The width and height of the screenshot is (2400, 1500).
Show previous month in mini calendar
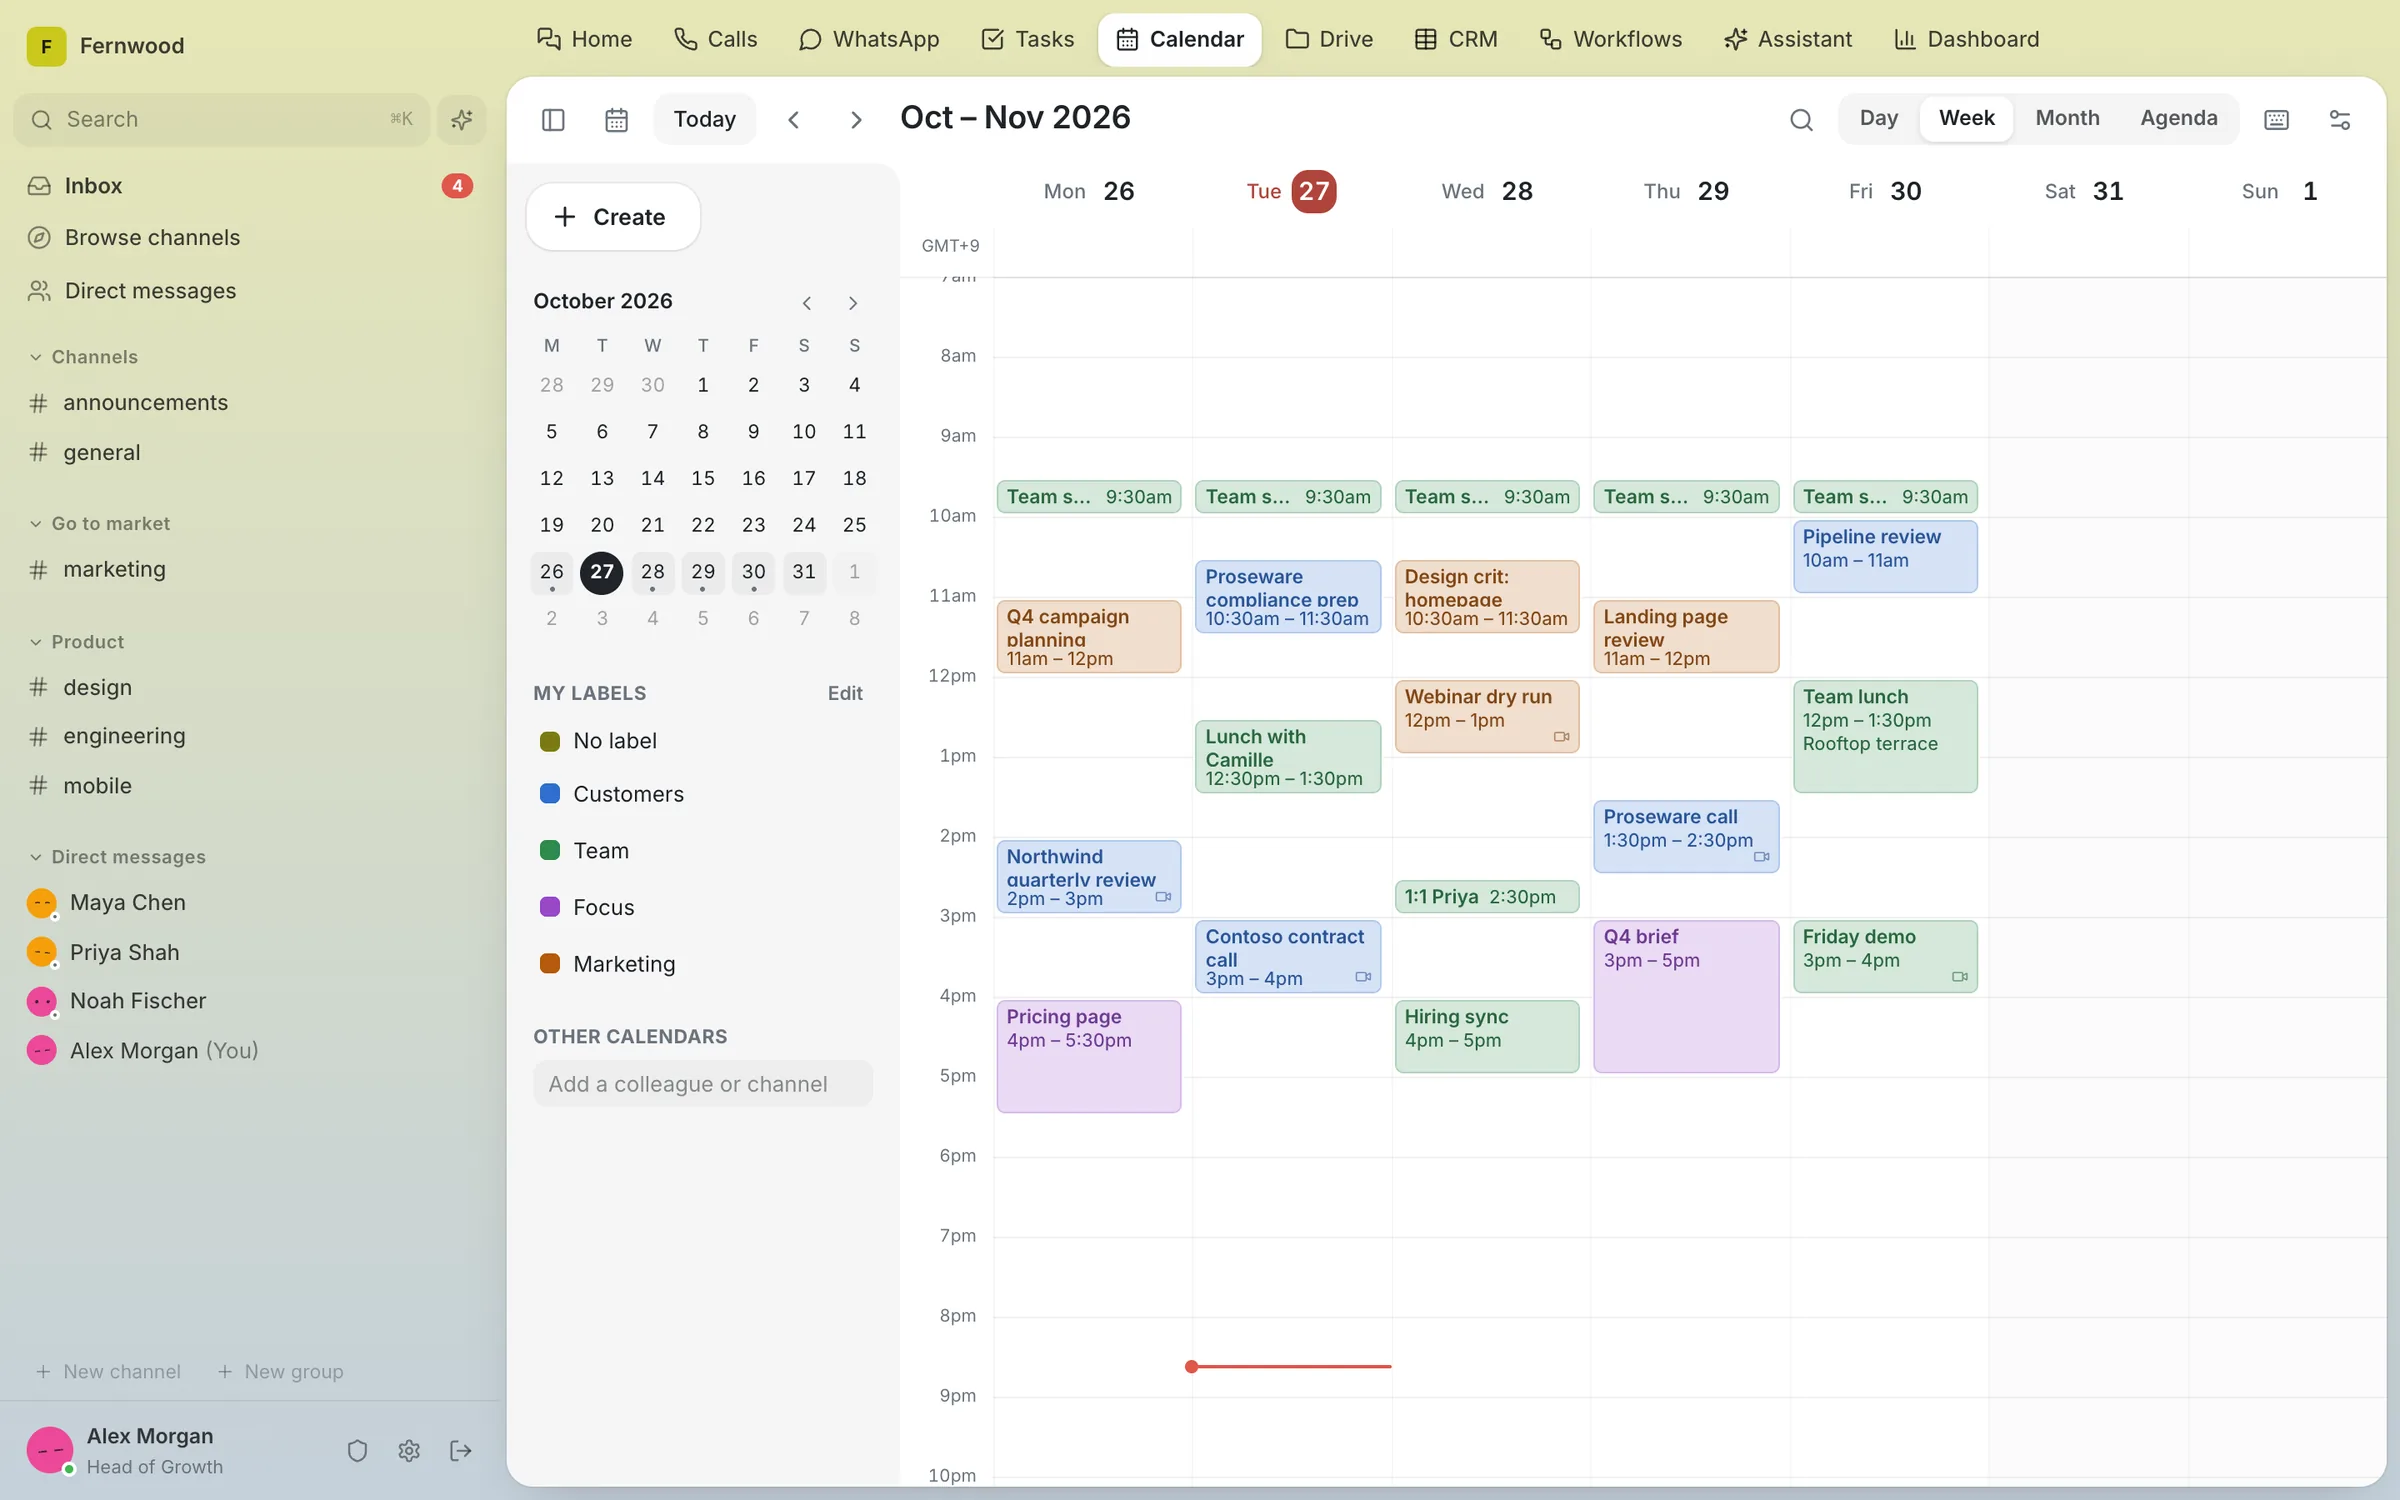point(807,303)
